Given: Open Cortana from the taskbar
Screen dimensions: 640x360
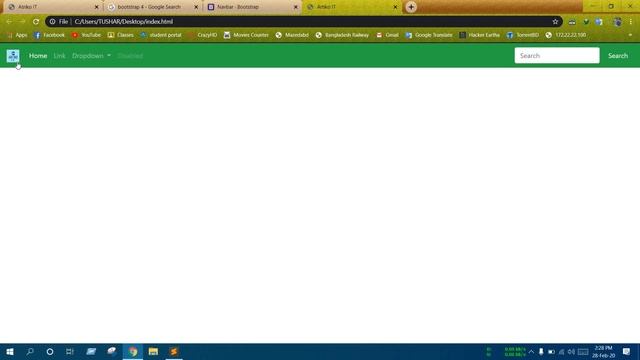Looking at the screenshot, I should (x=50, y=351).
